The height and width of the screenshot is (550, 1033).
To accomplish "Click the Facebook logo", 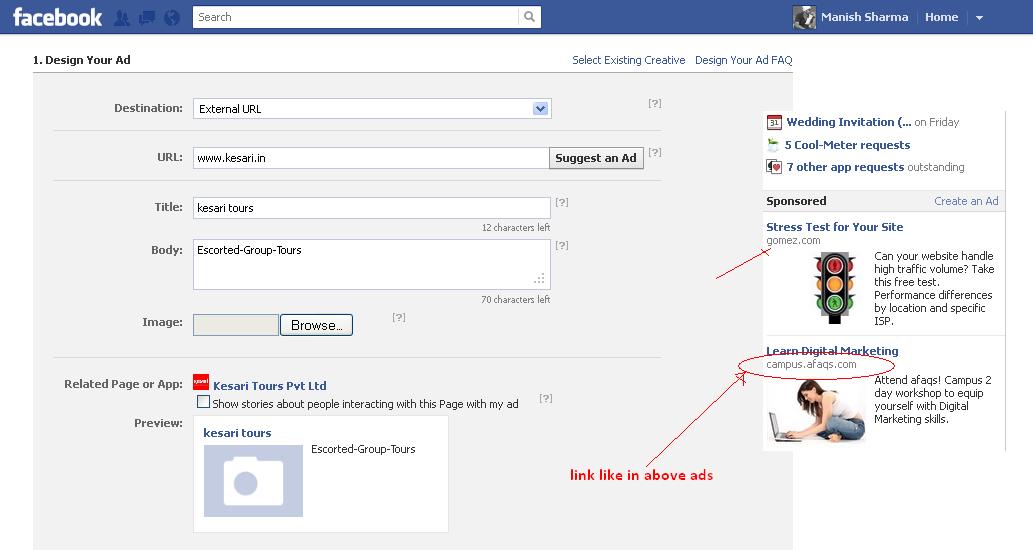I will click(x=57, y=17).
